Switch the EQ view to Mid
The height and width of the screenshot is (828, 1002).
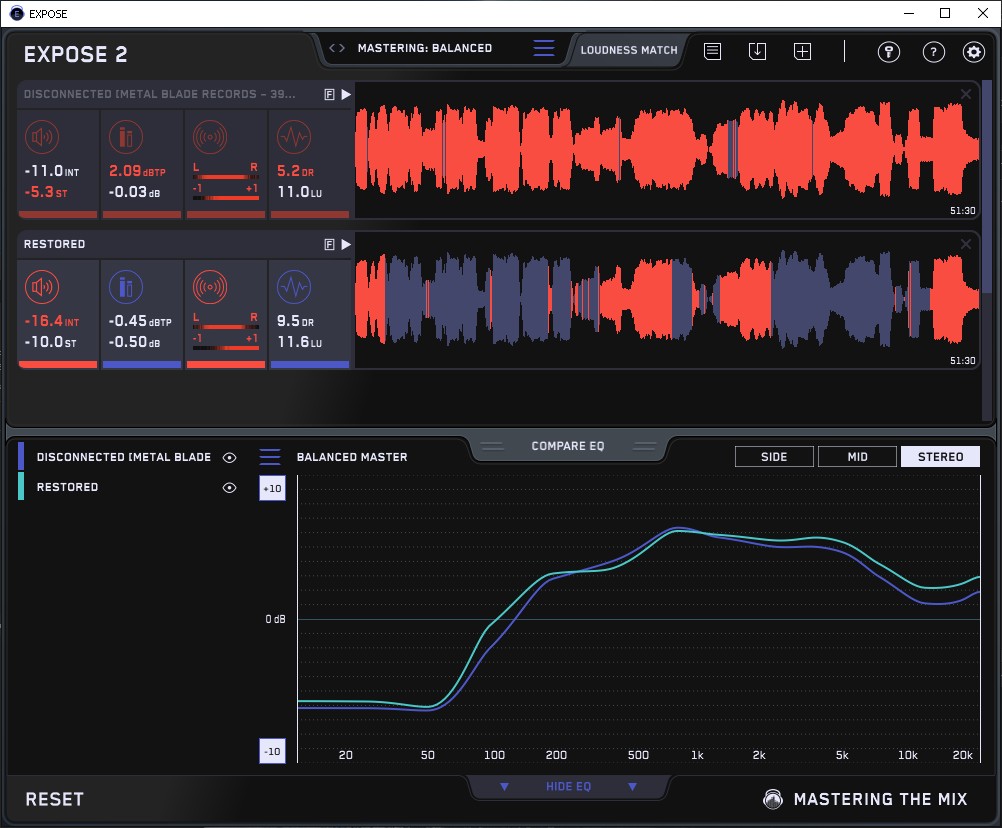857,457
